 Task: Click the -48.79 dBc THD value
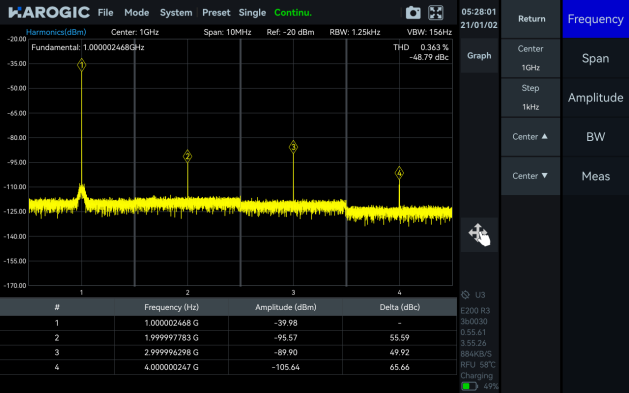[x=429, y=57]
